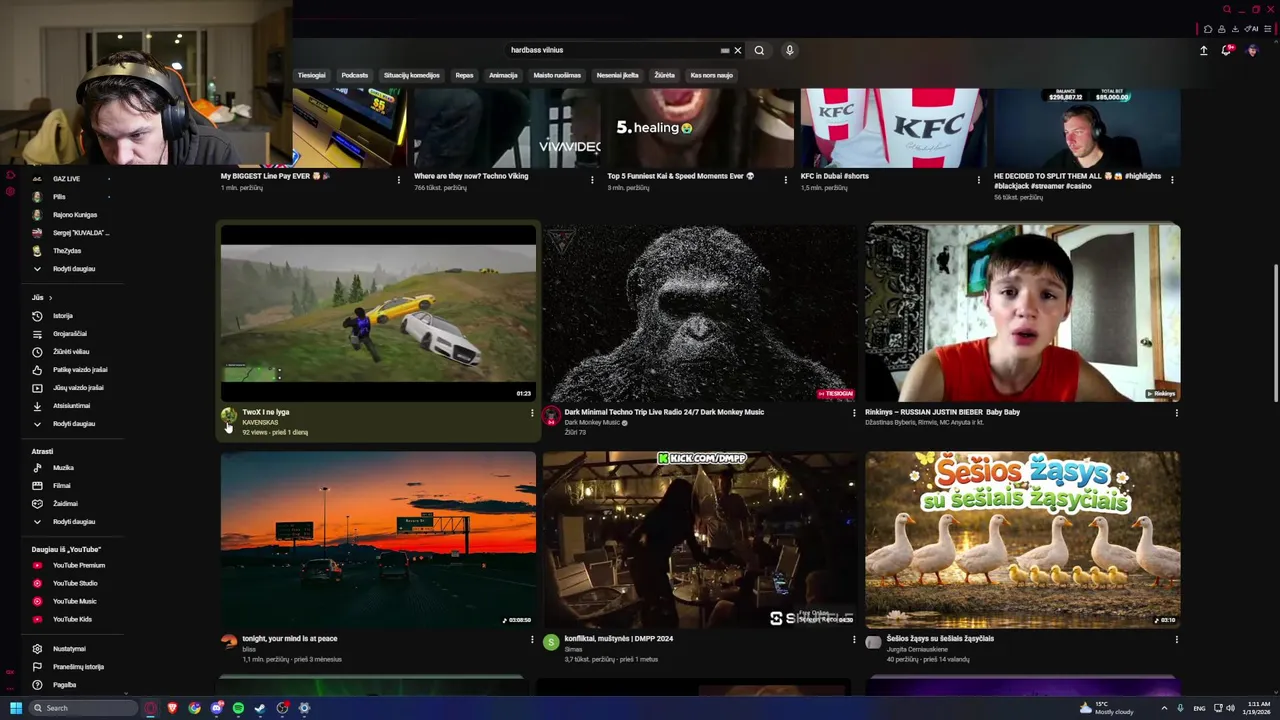Click the Windows taskbar Search box
The height and width of the screenshot is (720, 1280).
pos(82,708)
